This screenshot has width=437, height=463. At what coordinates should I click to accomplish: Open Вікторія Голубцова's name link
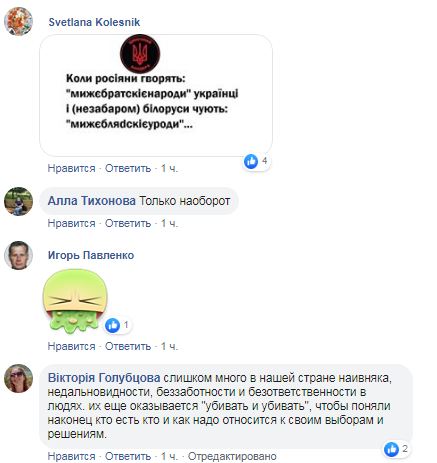pyautogui.click(x=104, y=378)
